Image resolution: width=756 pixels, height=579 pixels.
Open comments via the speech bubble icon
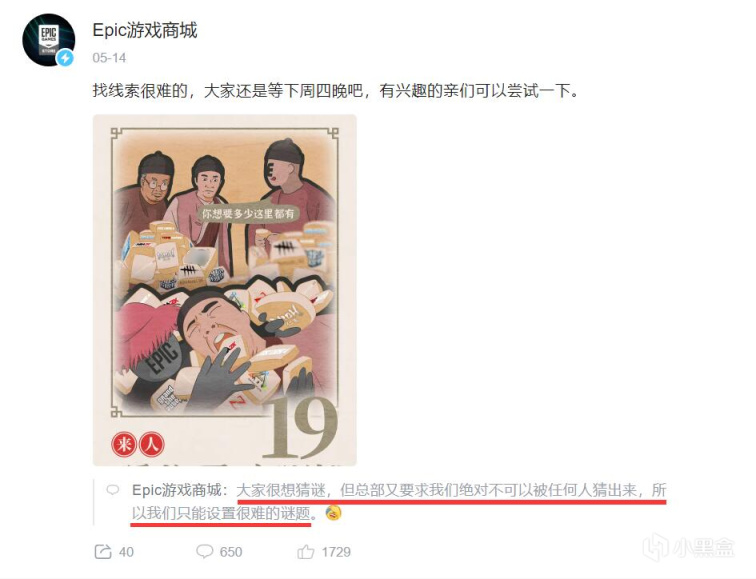coord(204,552)
